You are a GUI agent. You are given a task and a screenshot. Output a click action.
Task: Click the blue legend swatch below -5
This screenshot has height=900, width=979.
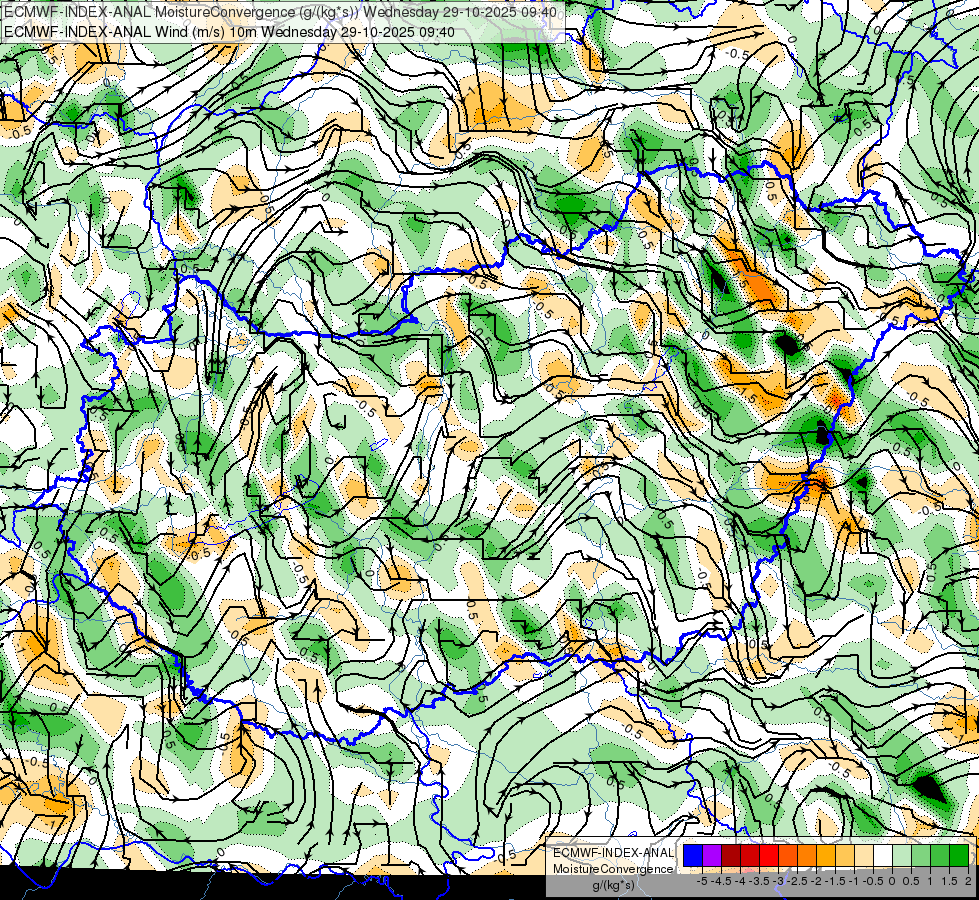coord(693,856)
